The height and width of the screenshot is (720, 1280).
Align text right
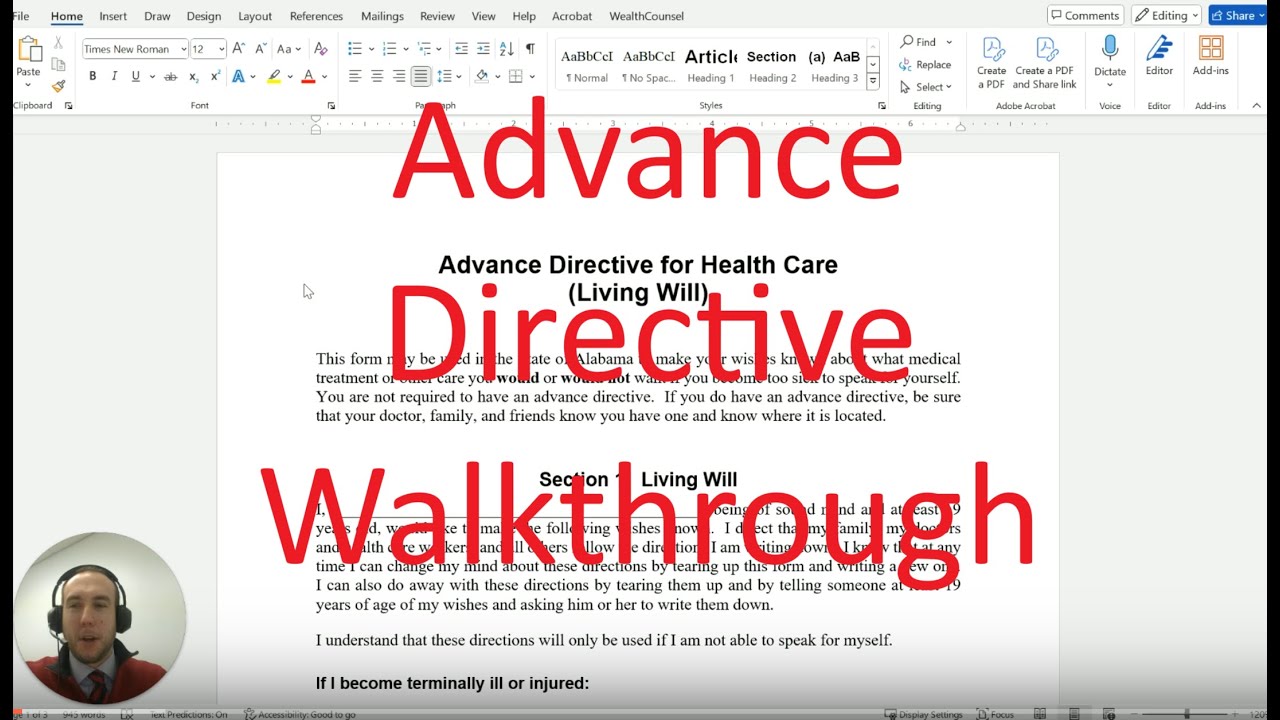[x=399, y=76]
